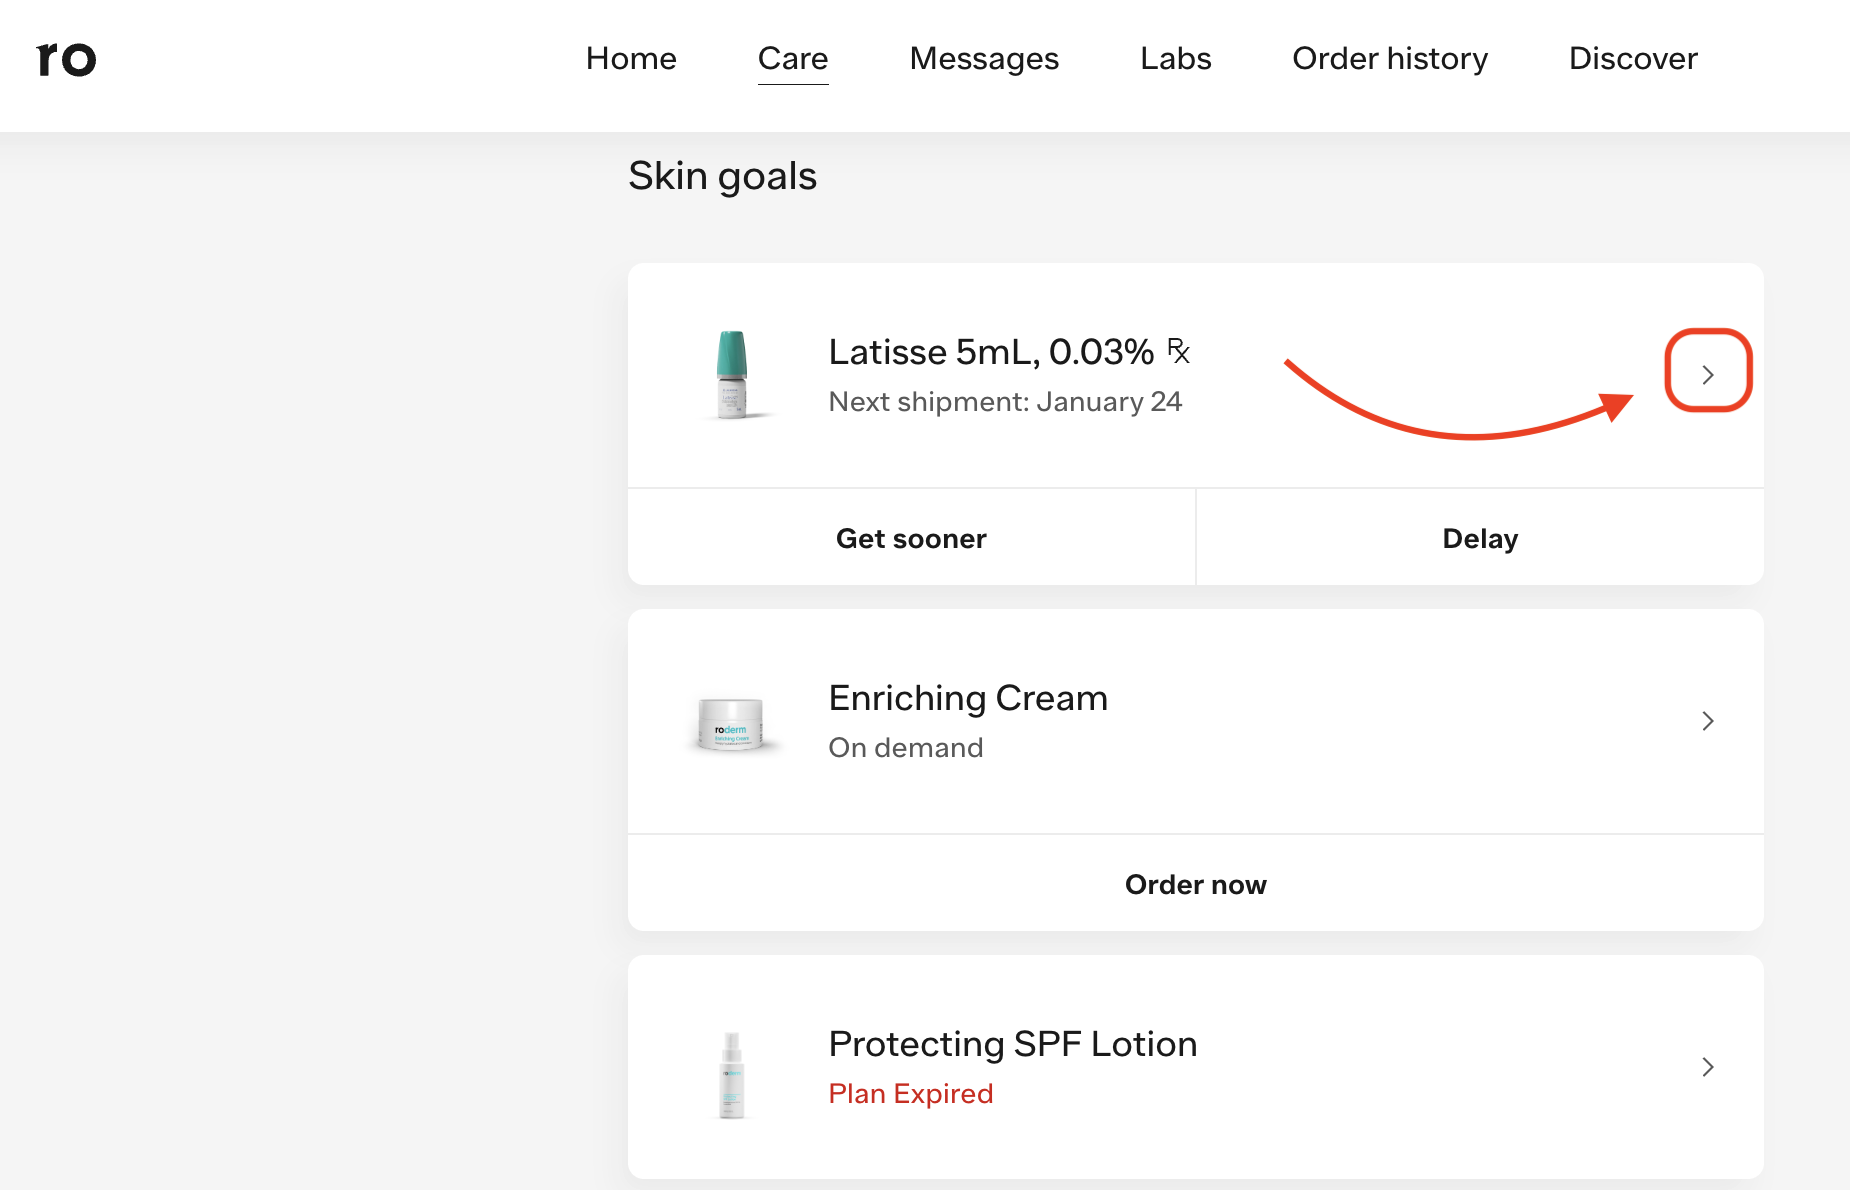The width and height of the screenshot is (1850, 1190).
Task: Click the Enriching Cream jar image
Action: (x=731, y=724)
